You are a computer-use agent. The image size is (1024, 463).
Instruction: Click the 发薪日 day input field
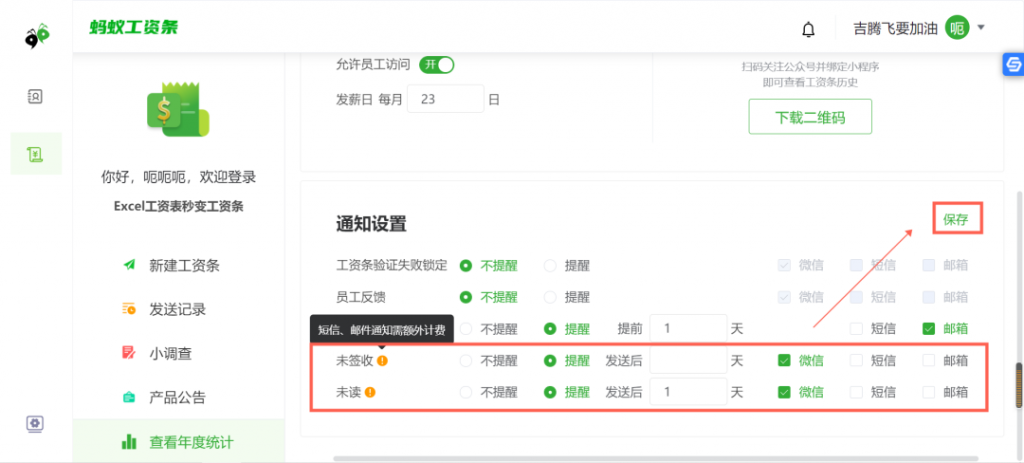click(x=444, y=99)
